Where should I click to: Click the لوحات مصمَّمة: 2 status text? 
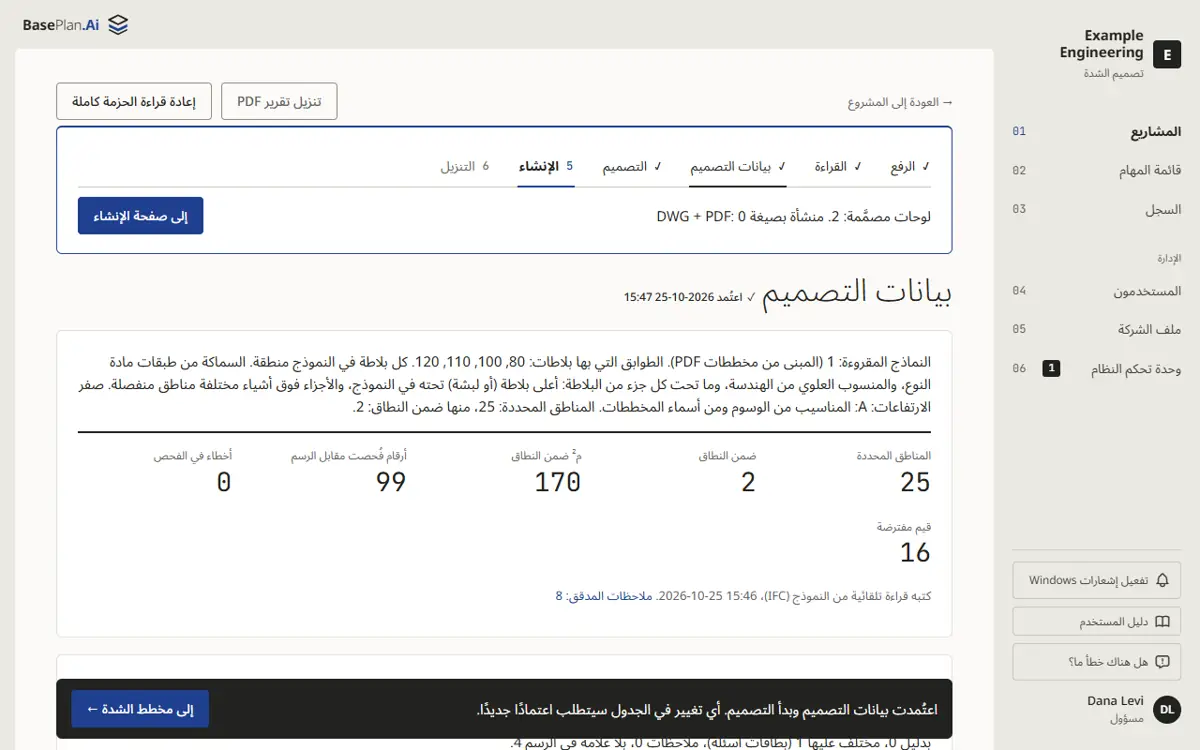point(794,216)
